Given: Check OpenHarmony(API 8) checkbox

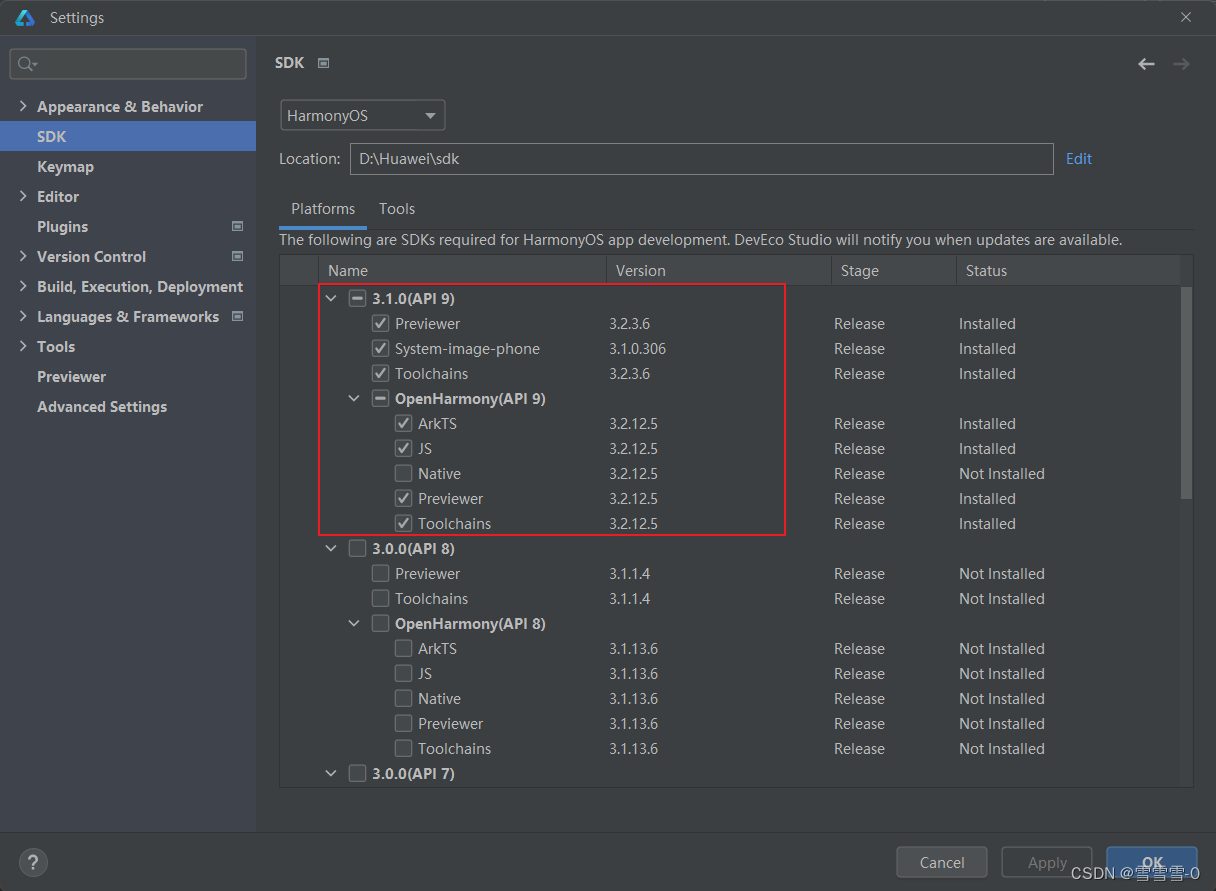Looking at the screenshot, I should click(x=380, y=623).
